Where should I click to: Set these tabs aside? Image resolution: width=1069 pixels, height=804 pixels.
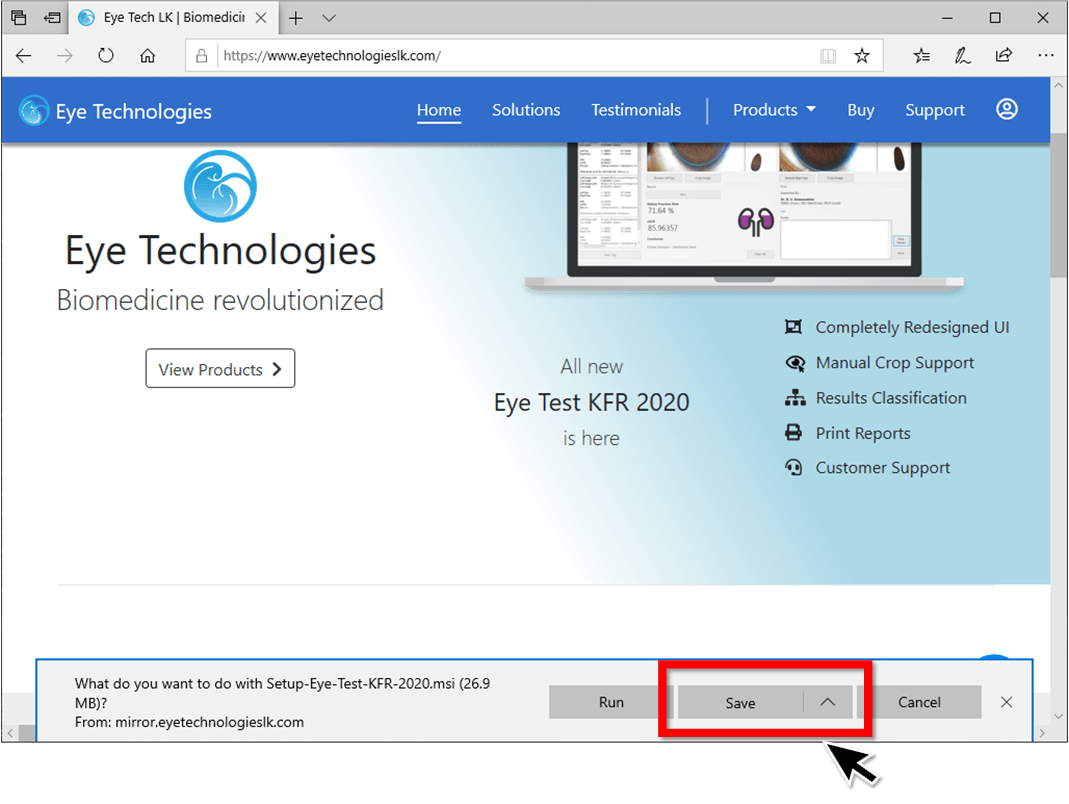52,18
